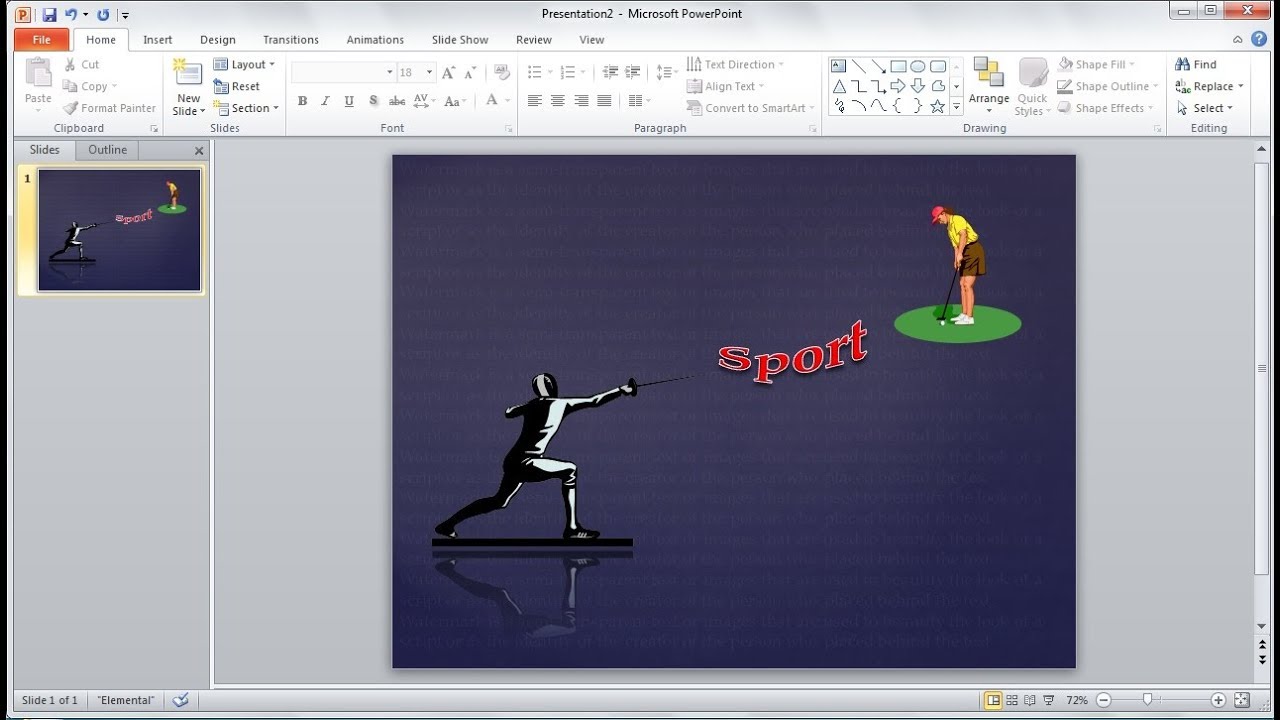Screen dimensions: 1280x720
Task: Switch to Reading View icon
Action: click(1030, 700)
